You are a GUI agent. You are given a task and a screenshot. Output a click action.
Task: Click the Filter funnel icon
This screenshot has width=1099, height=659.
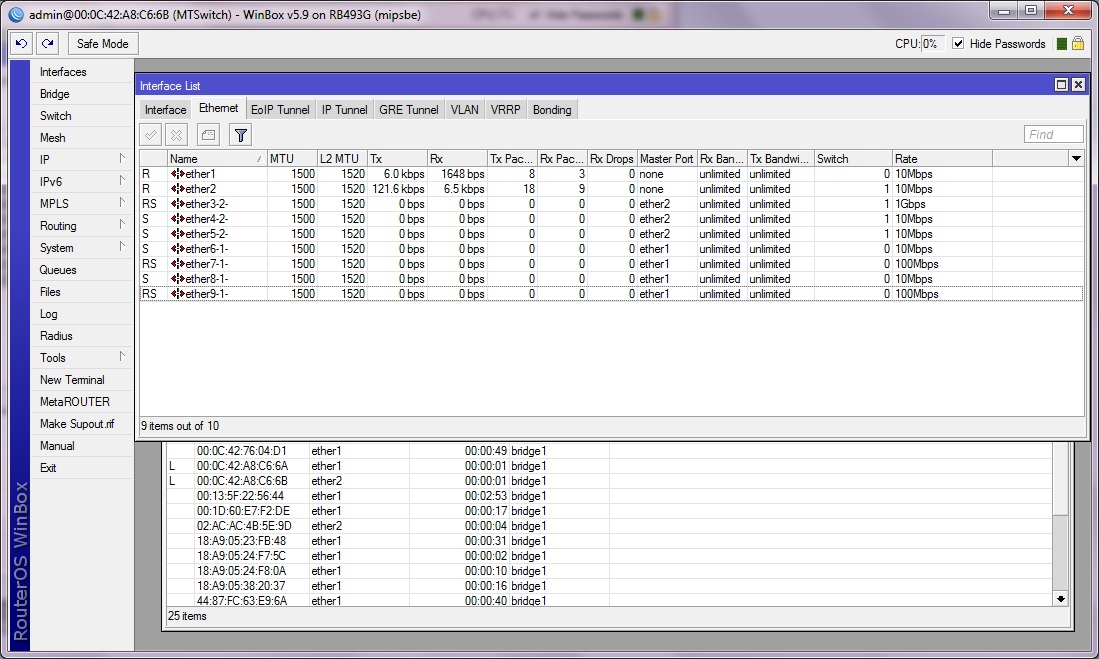point(240,135)
